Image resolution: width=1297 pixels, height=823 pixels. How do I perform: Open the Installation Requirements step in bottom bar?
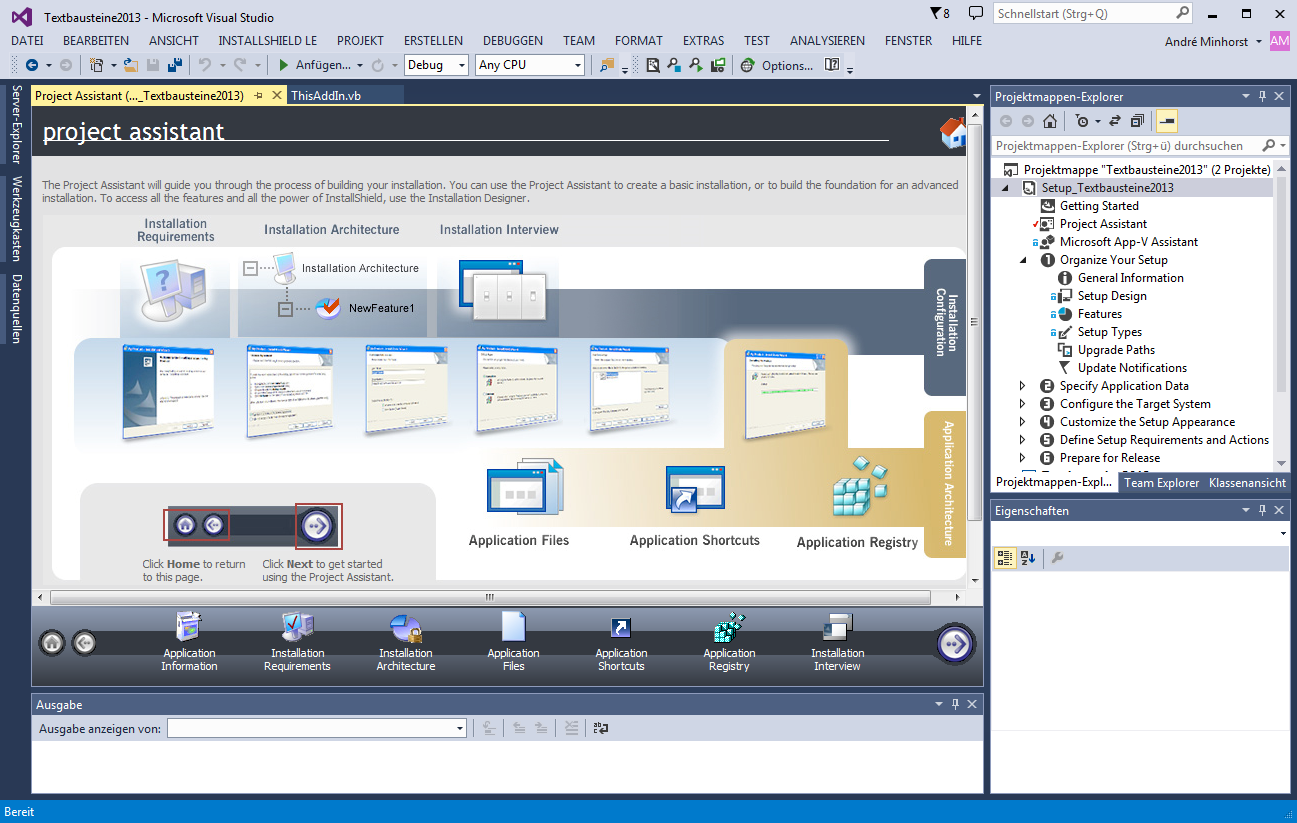[297, 643]
